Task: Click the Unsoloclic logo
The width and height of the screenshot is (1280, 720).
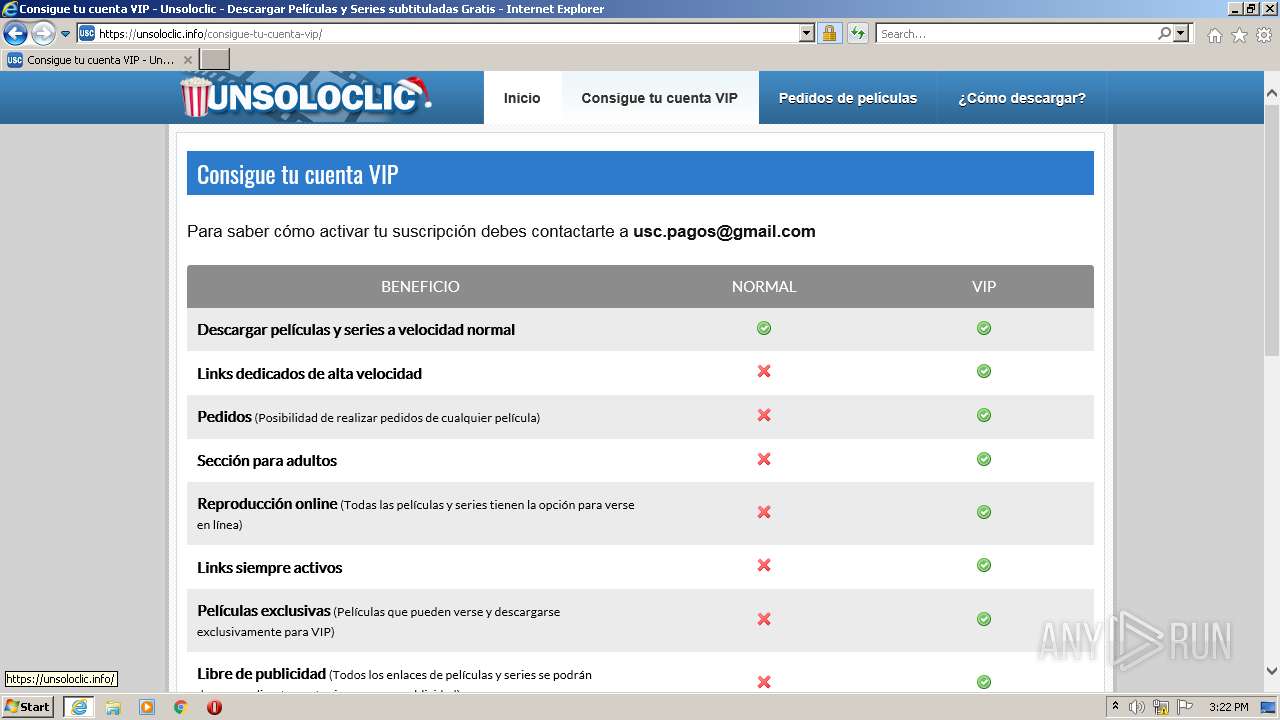Action: (305, 97)
